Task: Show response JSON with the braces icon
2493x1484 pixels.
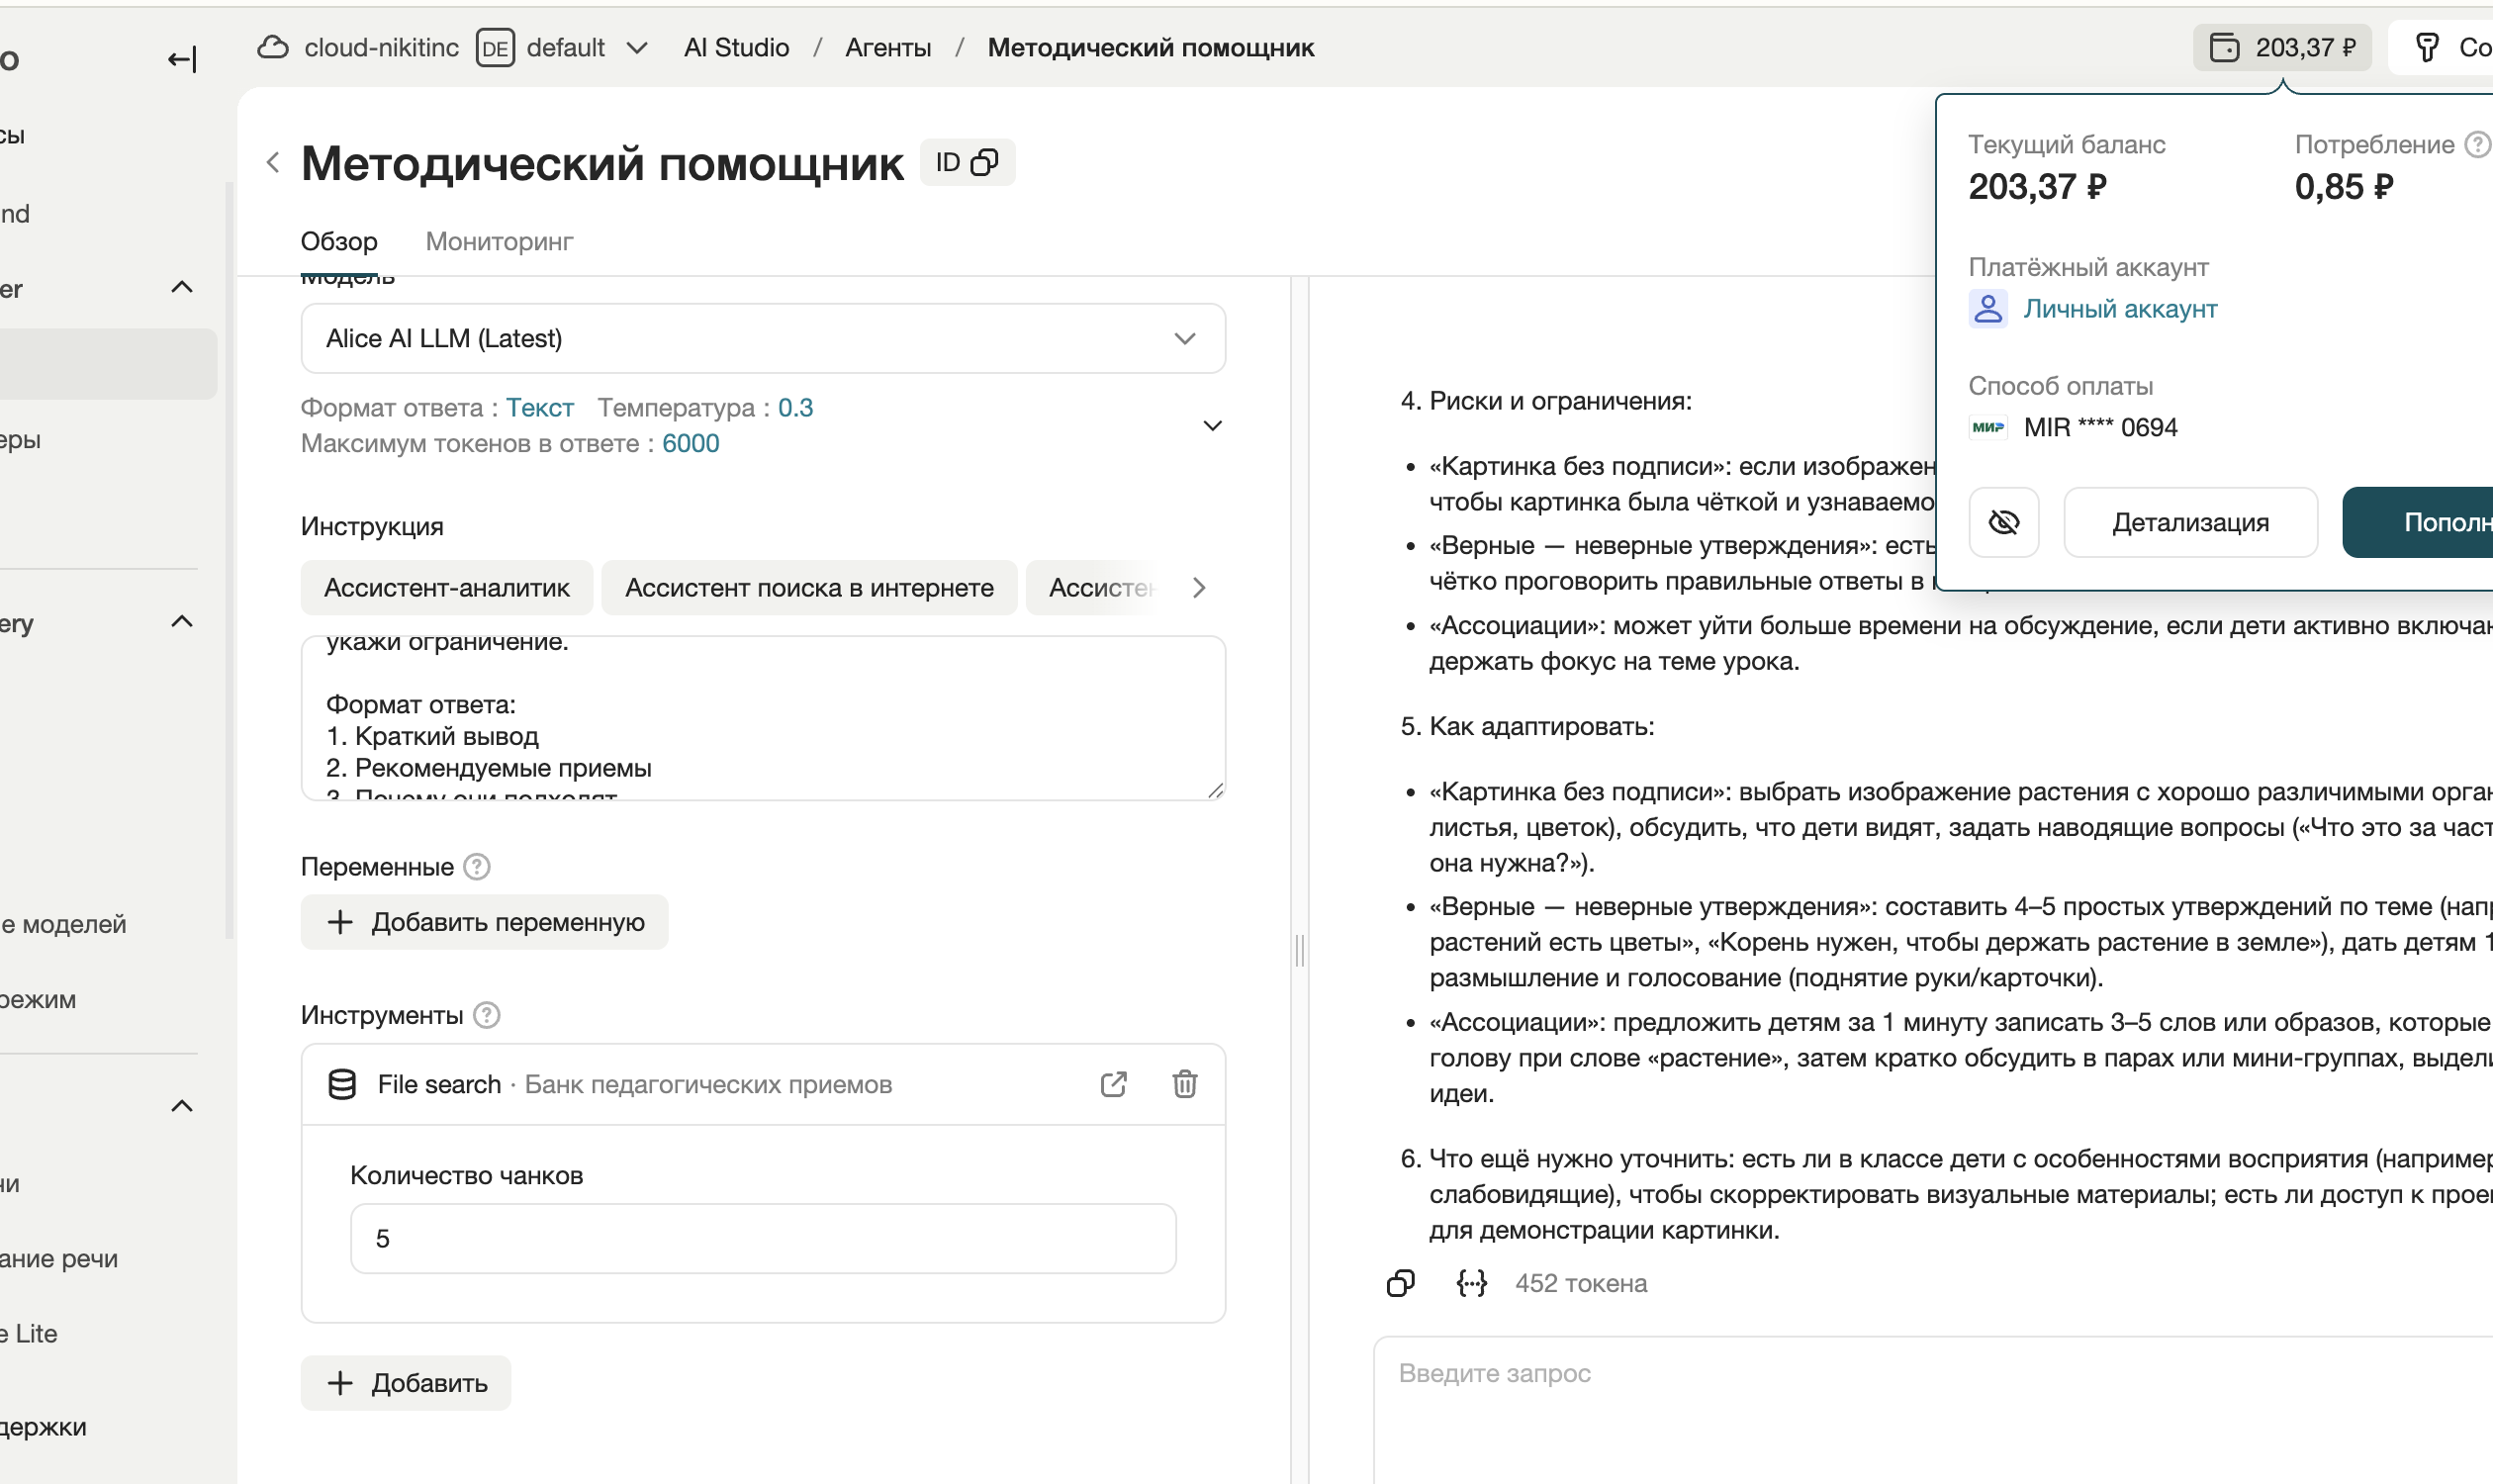Action: 1471,1283
